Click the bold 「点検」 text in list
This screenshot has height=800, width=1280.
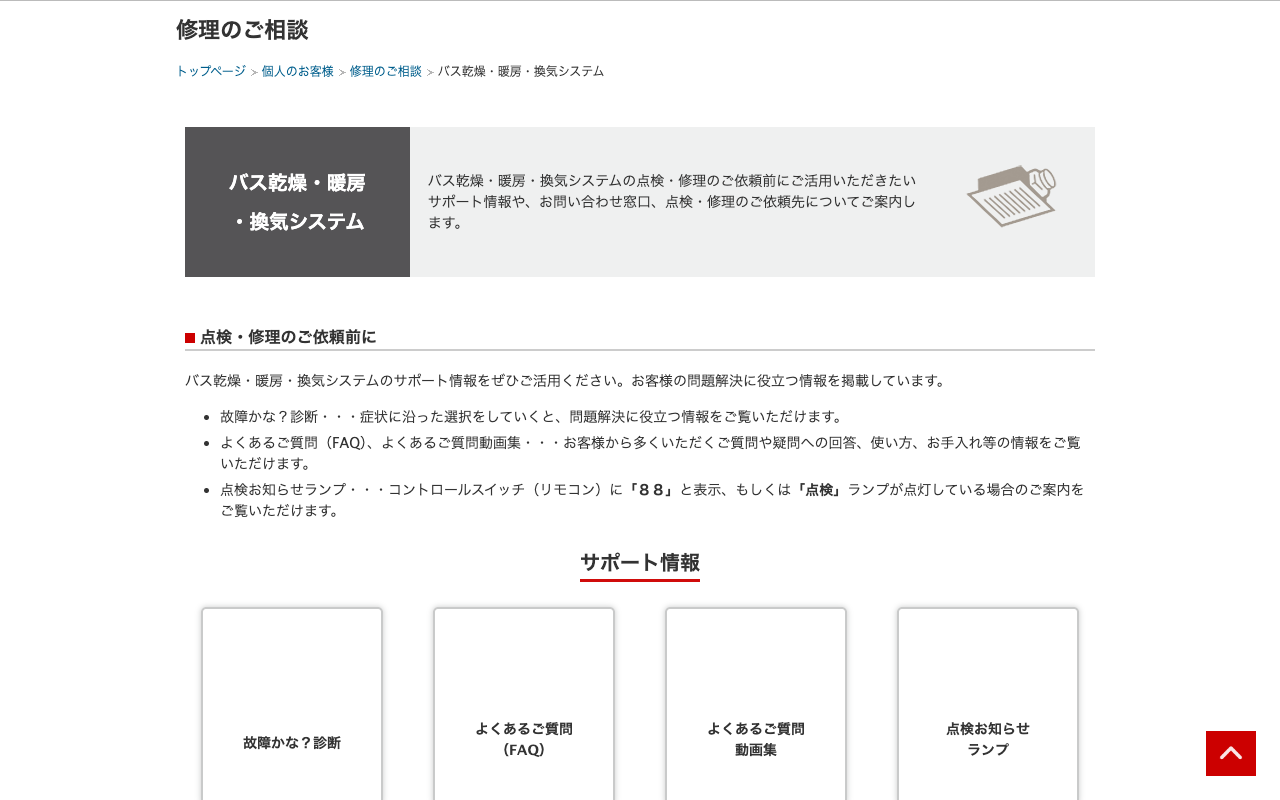pos(820,489)
